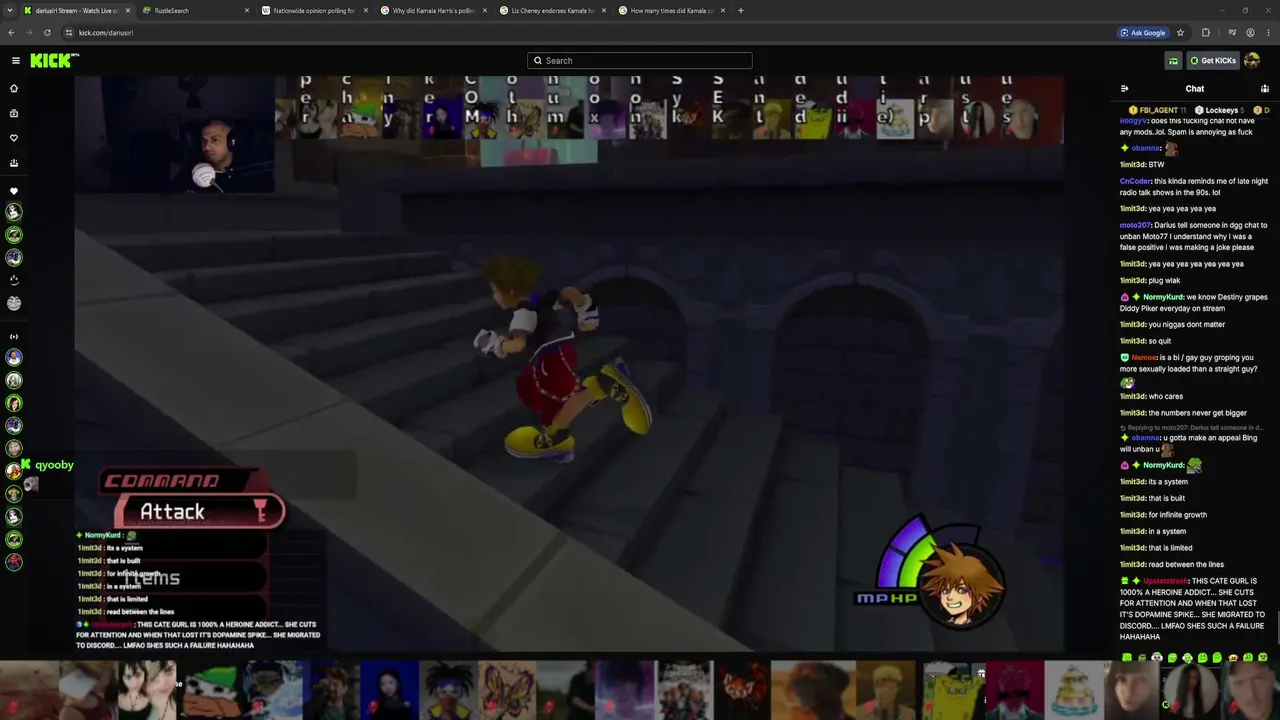The image size is (1280, 720).
Task: Reload the page in the browser
Action: pos(47,32)
